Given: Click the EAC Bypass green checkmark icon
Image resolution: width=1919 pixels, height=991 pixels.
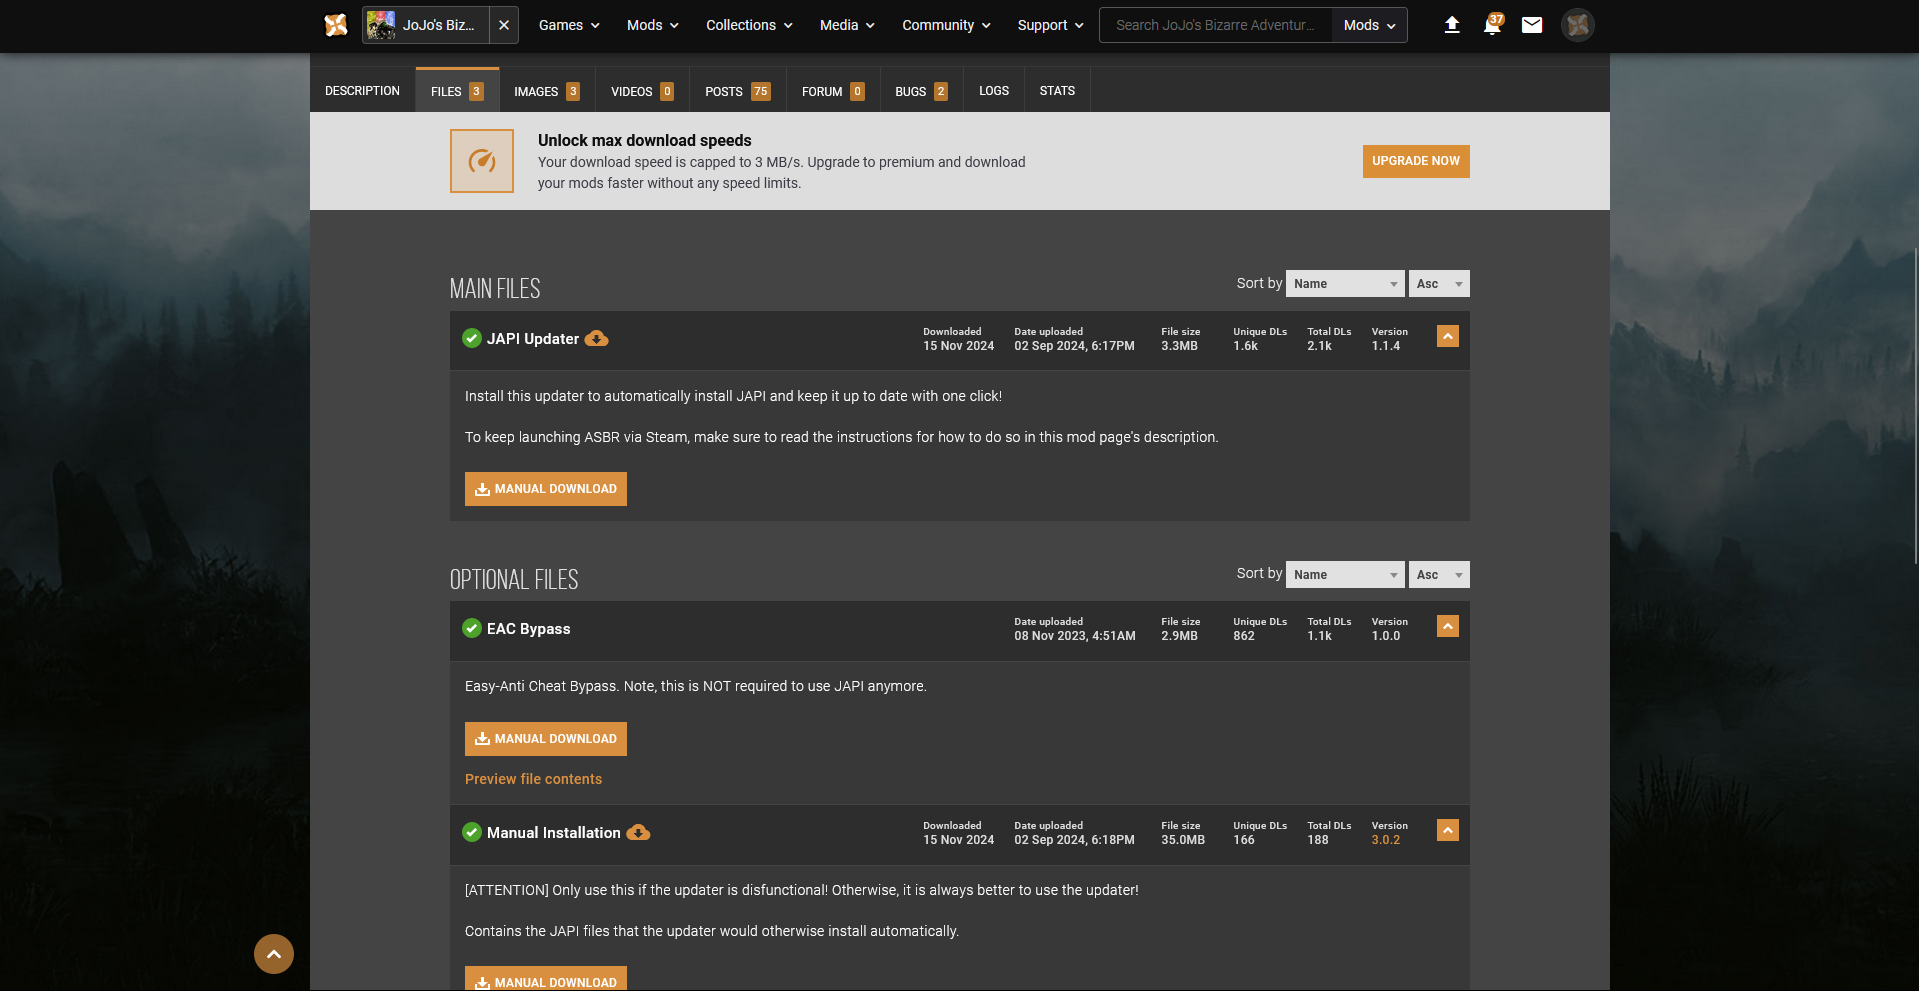Looking at the screenshot, I should 472,629.
